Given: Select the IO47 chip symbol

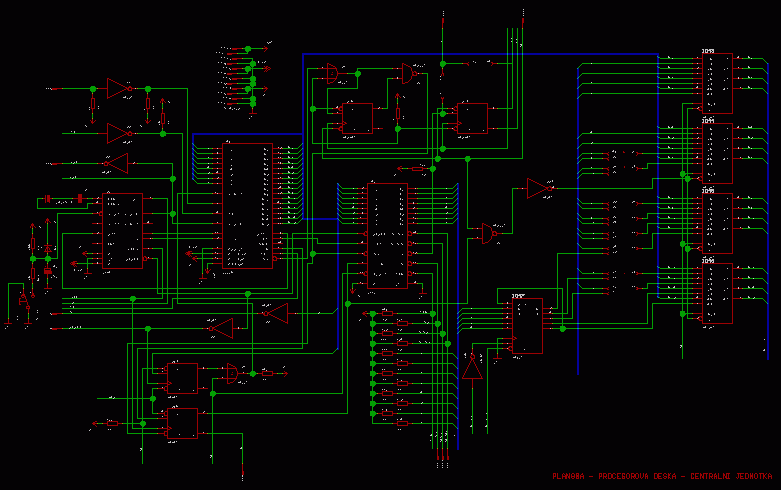Looking at the screenshot, I should 524,326.
